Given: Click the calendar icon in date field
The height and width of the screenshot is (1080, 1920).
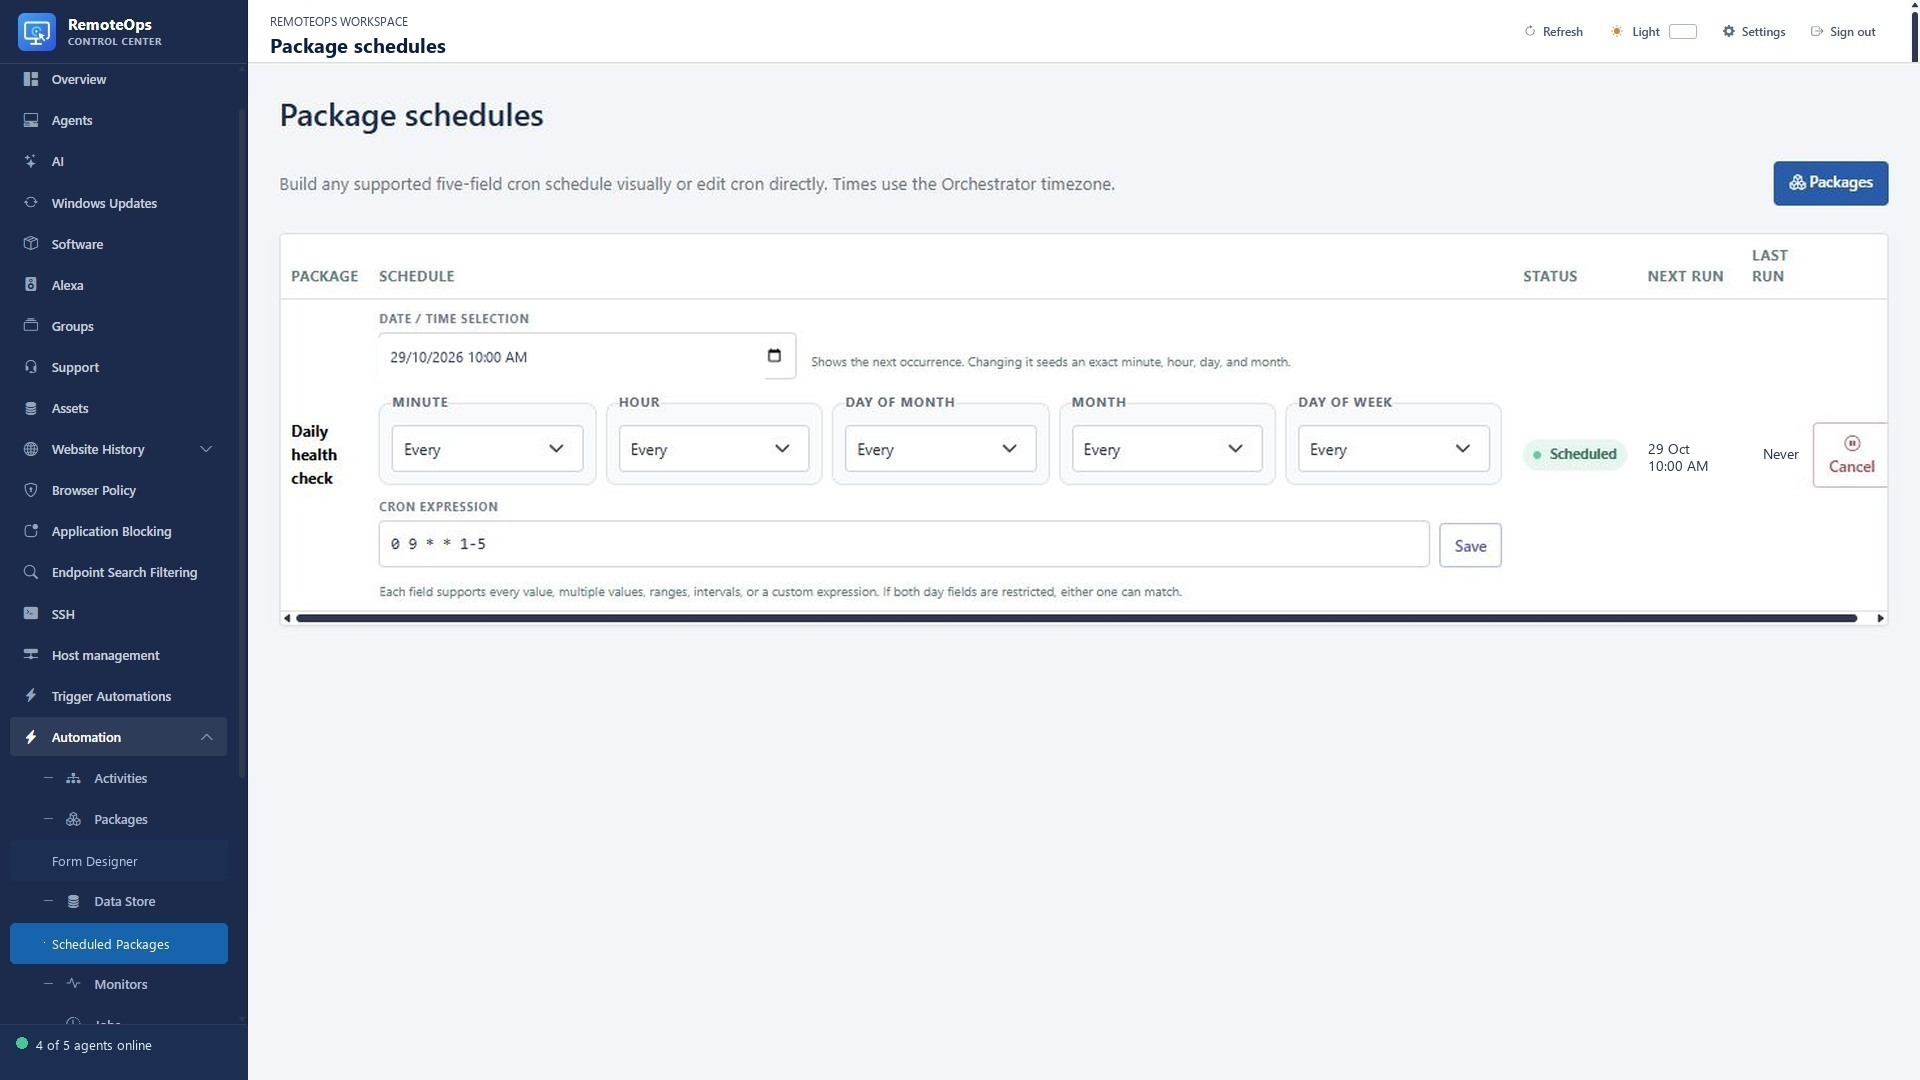Looking at the screenshot, I should click(774, 356).
